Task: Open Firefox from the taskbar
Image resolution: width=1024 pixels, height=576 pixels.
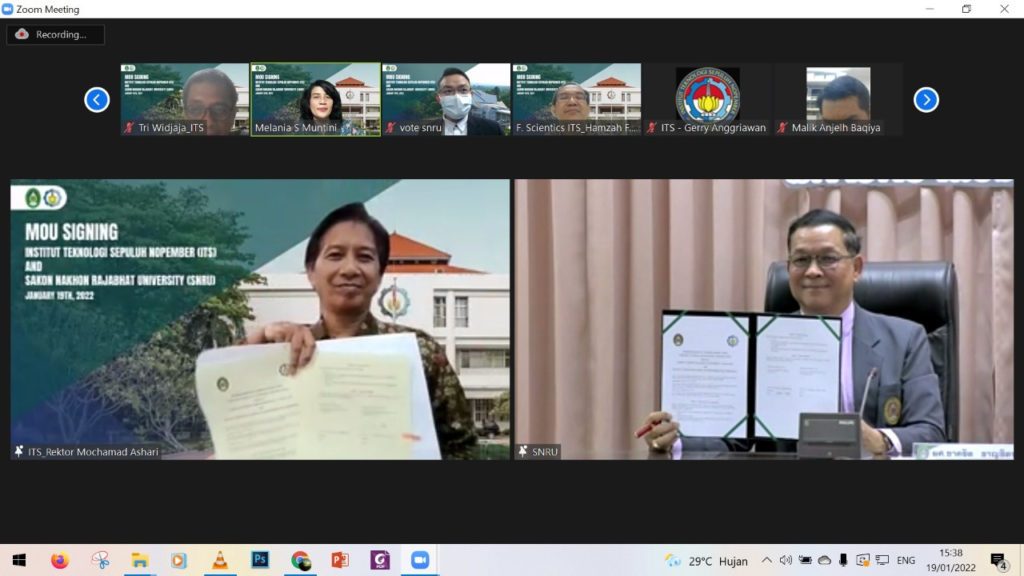Action: 60,561
